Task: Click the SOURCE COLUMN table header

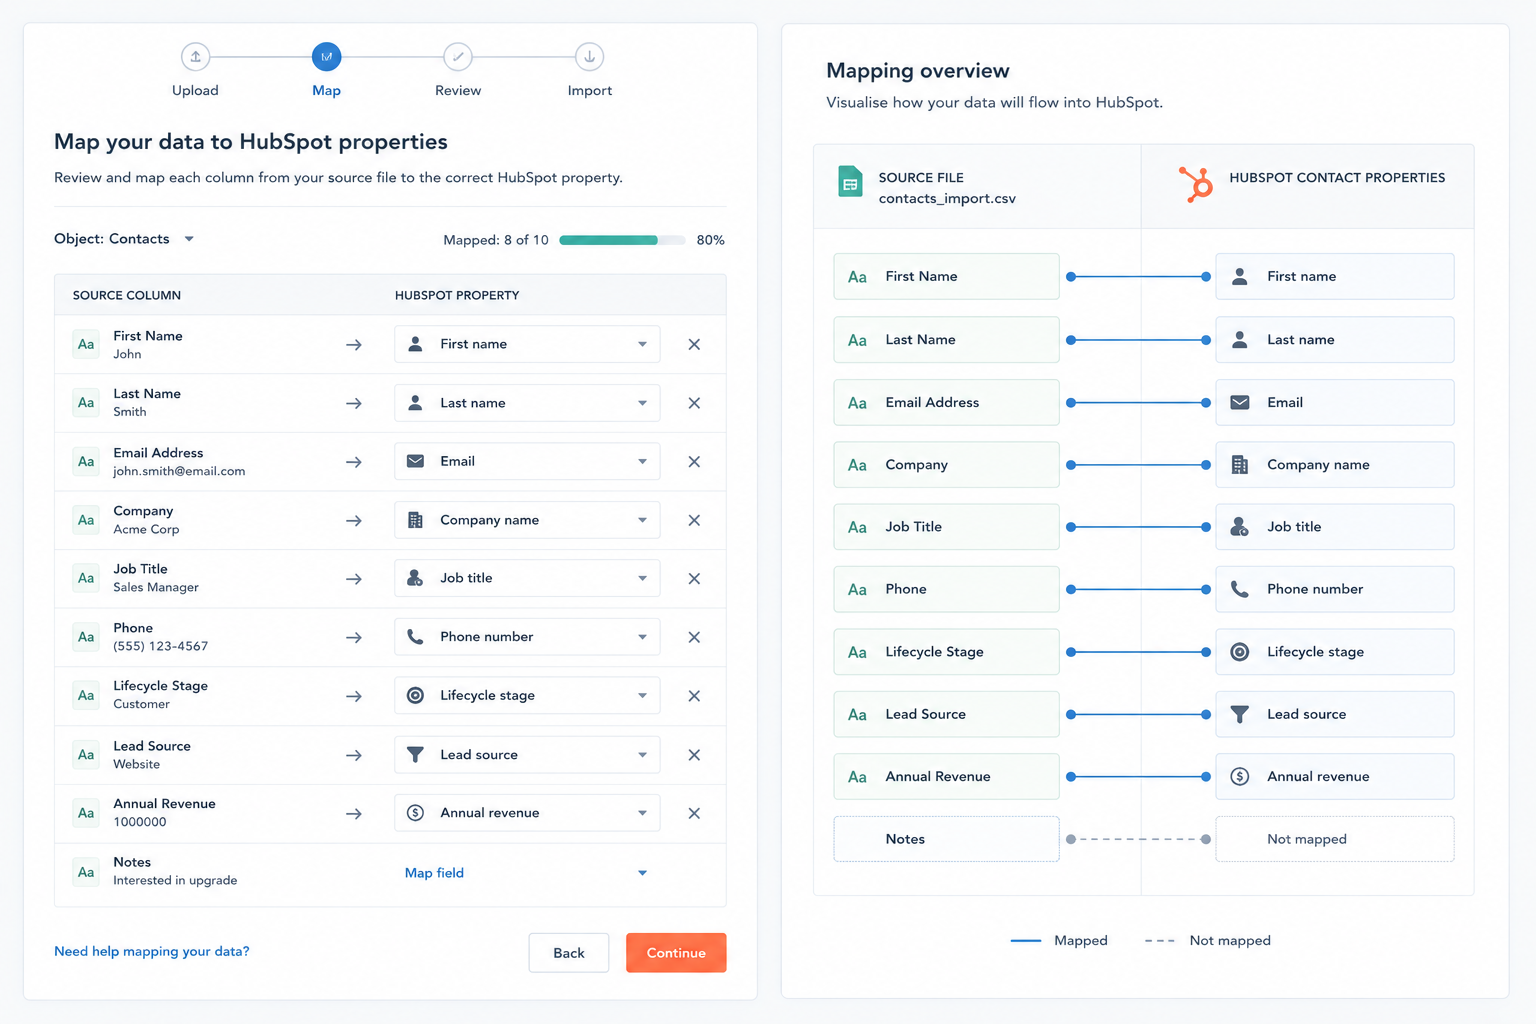Action: click(x=127, y=295)
